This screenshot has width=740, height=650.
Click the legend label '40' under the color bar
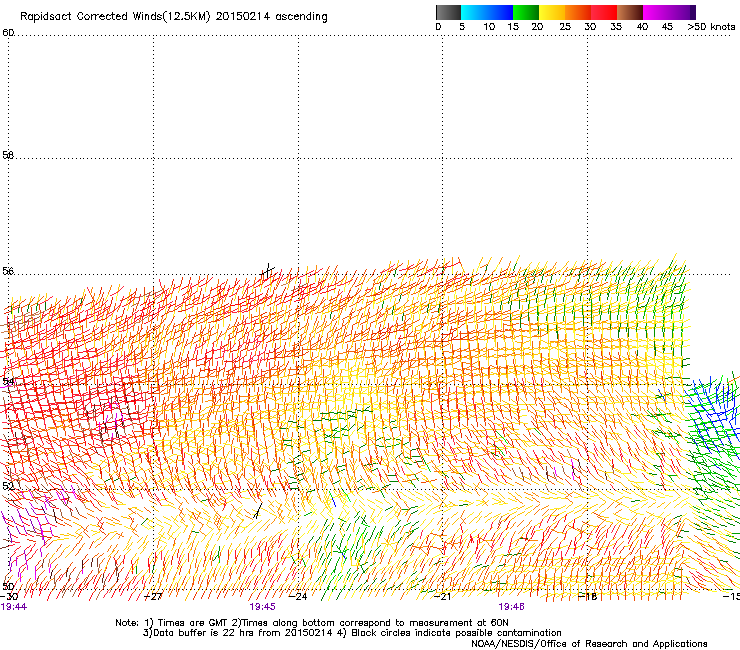642,27
